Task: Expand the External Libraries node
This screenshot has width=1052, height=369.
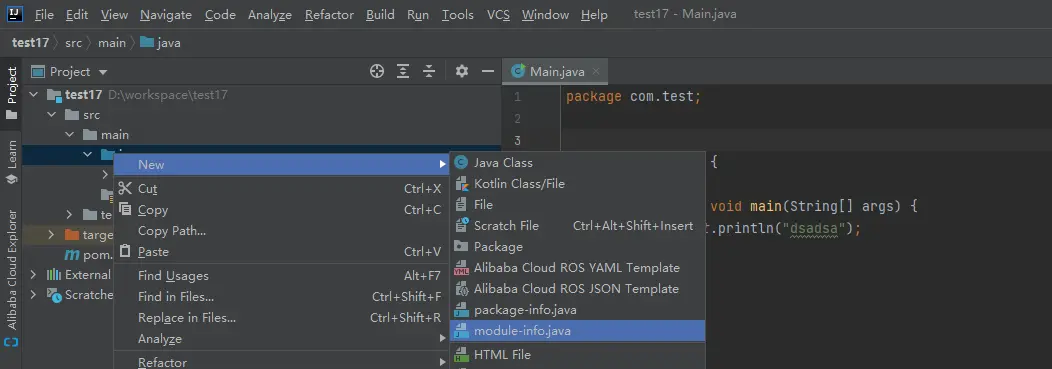Action: point(34,274)
